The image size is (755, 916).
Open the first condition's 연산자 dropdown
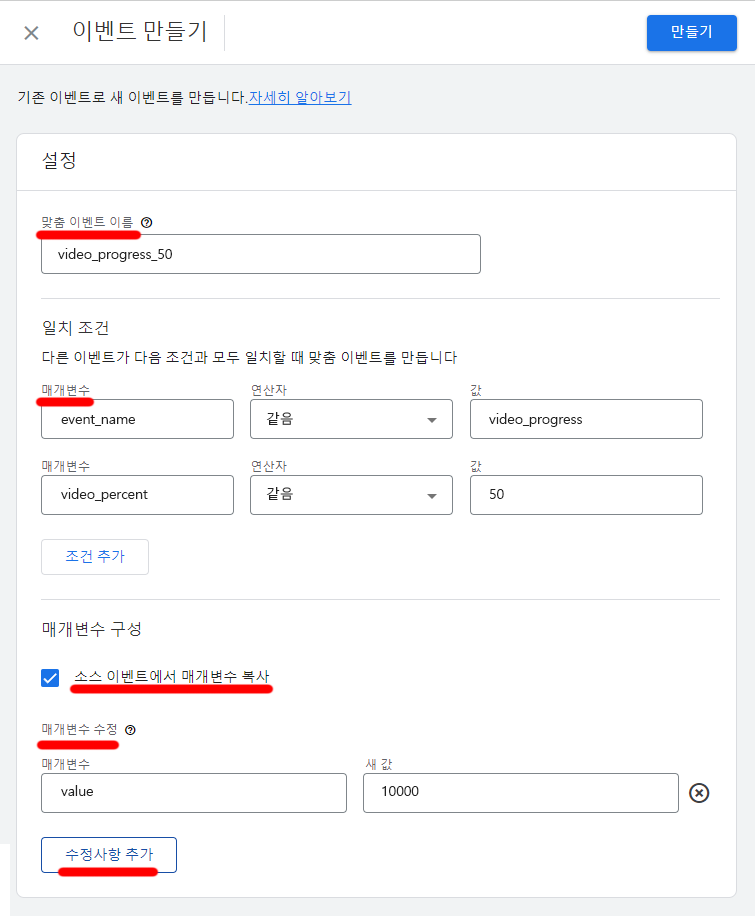(x=351, y=418)
